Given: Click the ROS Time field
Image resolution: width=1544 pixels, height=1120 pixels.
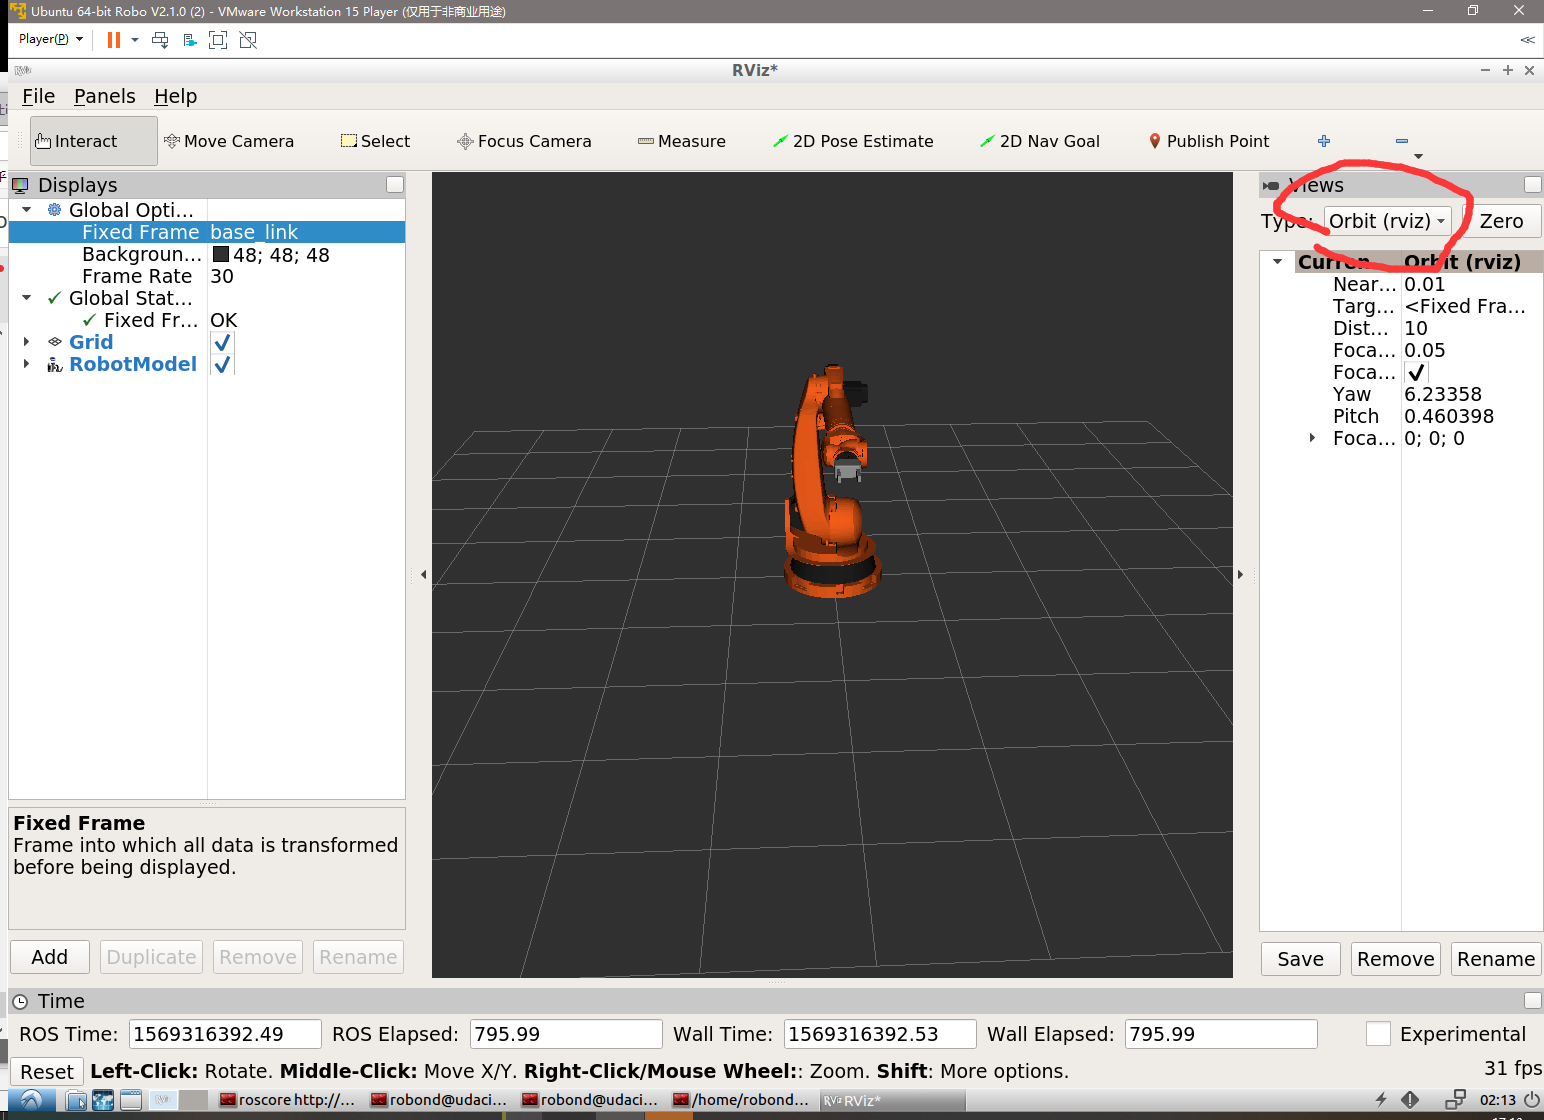Looking at the screenshot, I should tap(225, 1034).
